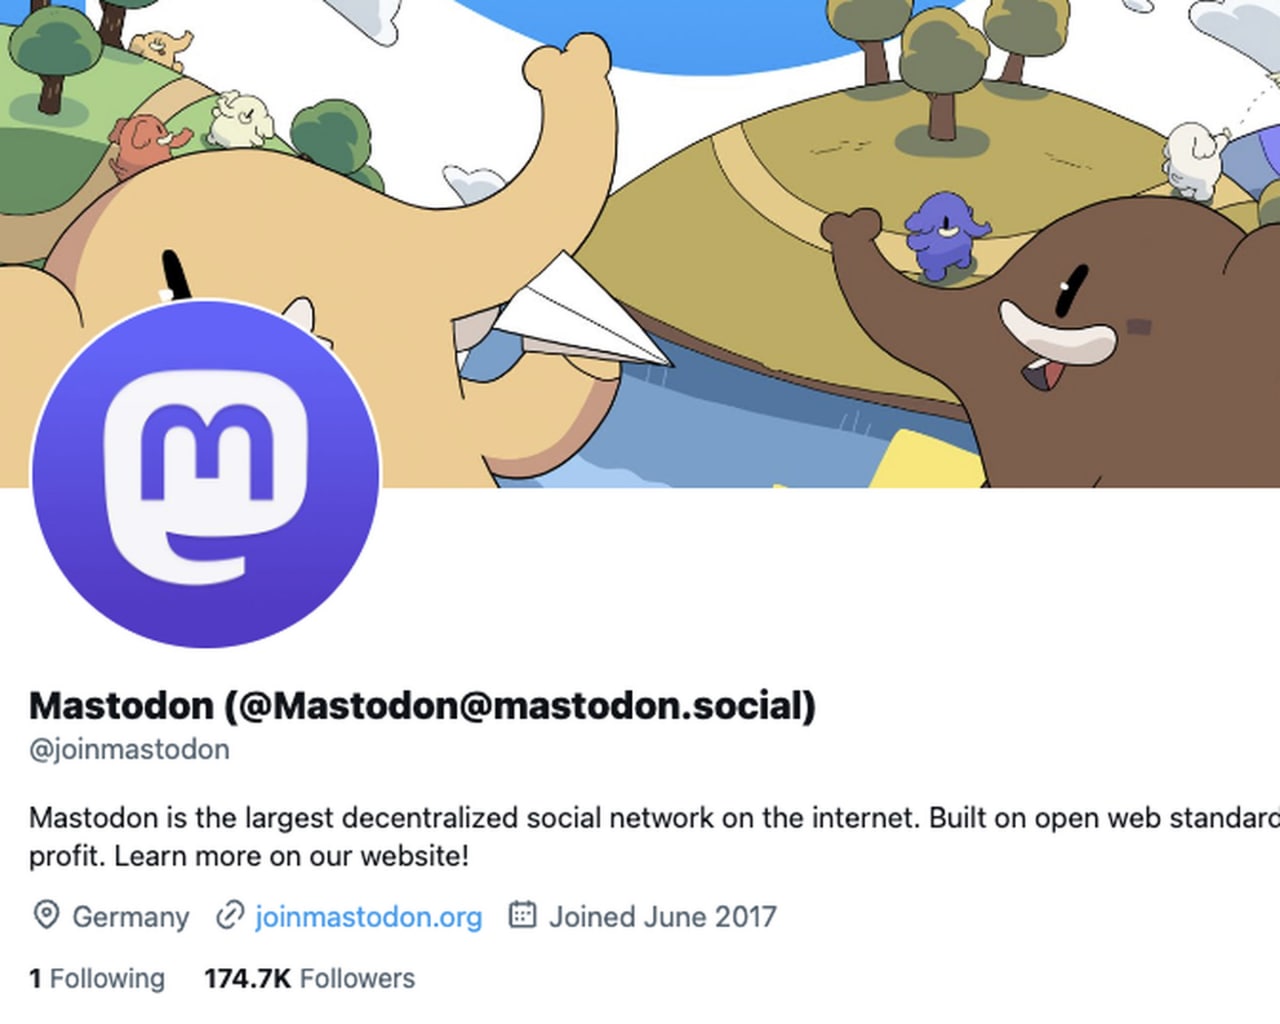The image size is (1280, 1024).
Task: Click the location pin icon
Action: click(46, 915)
